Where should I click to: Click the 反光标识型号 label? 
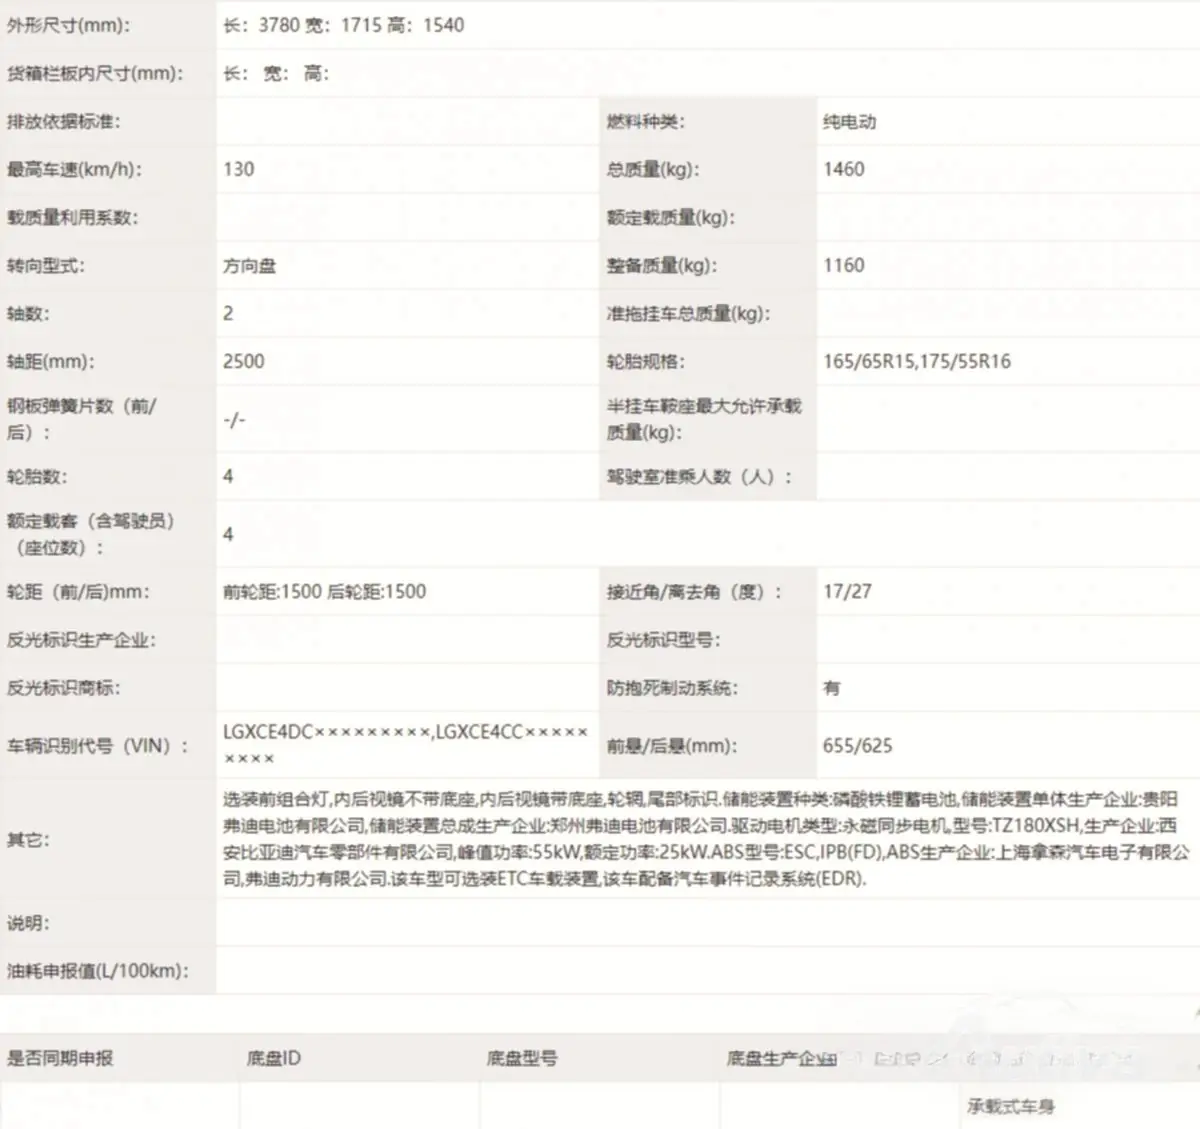(x=663, y=639)
